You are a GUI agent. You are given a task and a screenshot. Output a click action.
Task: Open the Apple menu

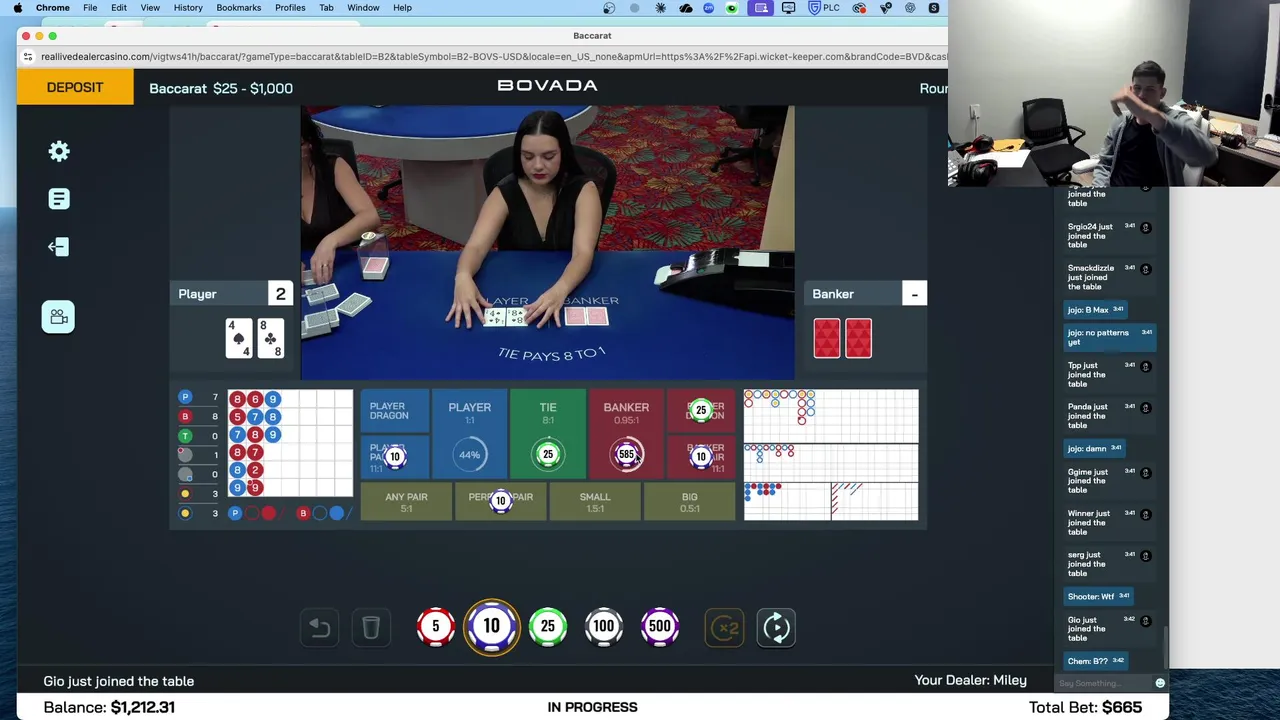point(17,8)
